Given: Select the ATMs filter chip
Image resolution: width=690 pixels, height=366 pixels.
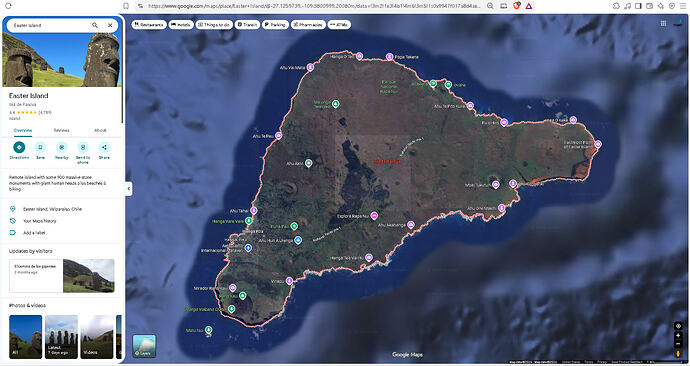Looking at the screenshot, I should (339, 25).
